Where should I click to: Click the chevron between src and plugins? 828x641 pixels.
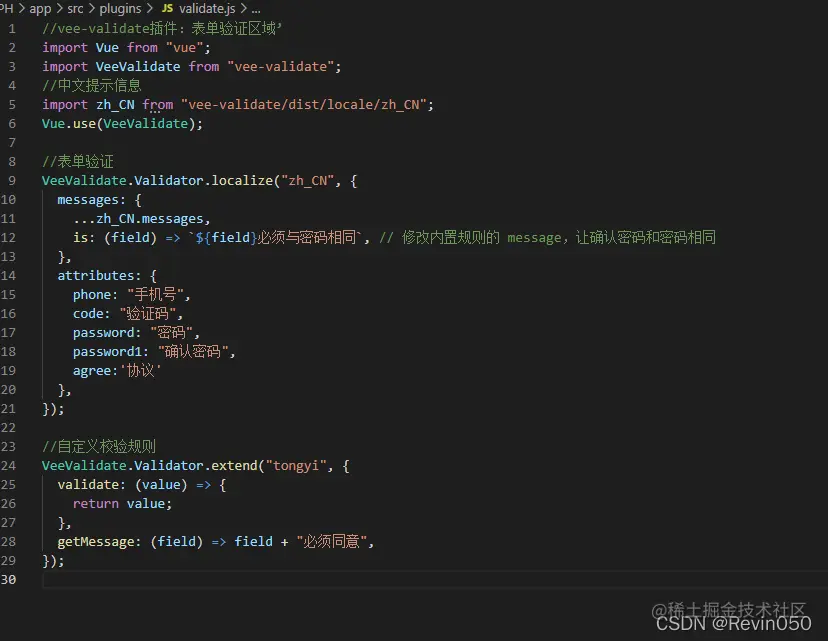click(91, 8)
